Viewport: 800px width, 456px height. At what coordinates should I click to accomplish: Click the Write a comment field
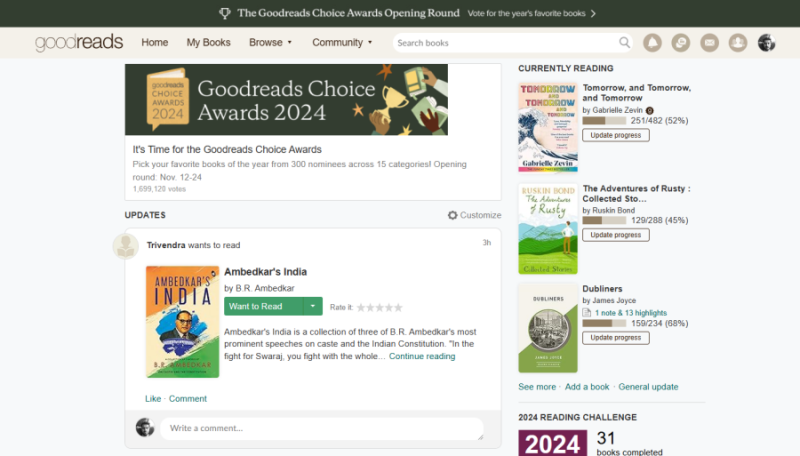click(321, 428)
